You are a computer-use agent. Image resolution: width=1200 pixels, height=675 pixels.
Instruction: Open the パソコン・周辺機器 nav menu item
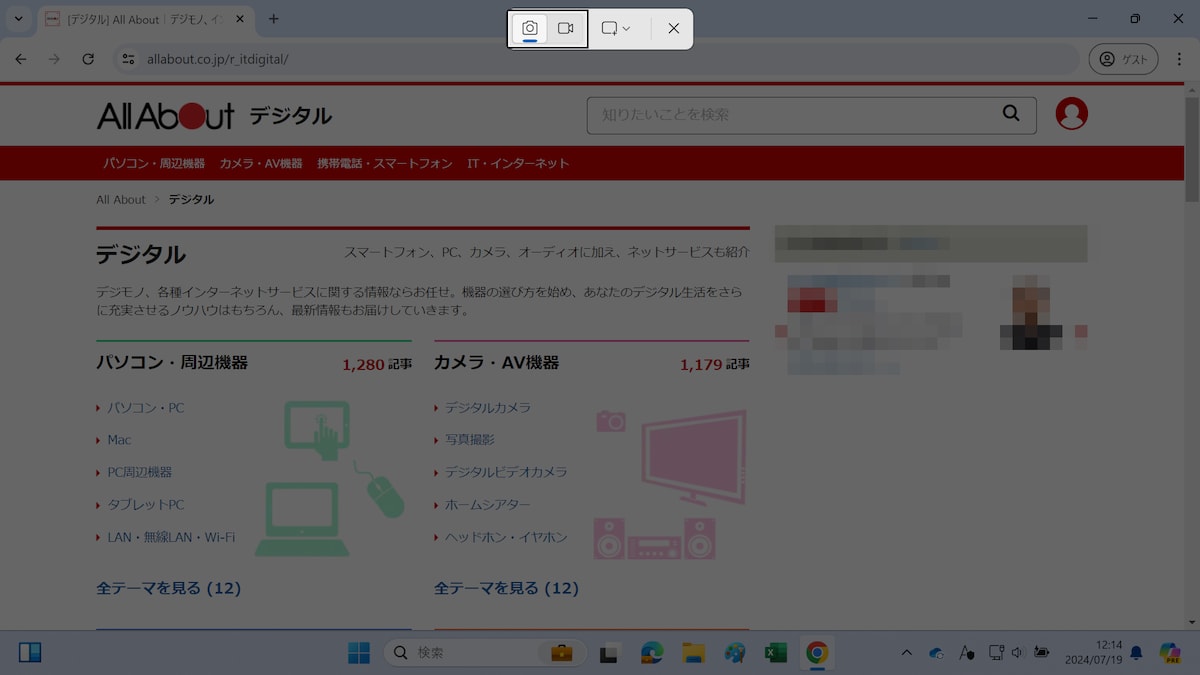pos(154,163)
